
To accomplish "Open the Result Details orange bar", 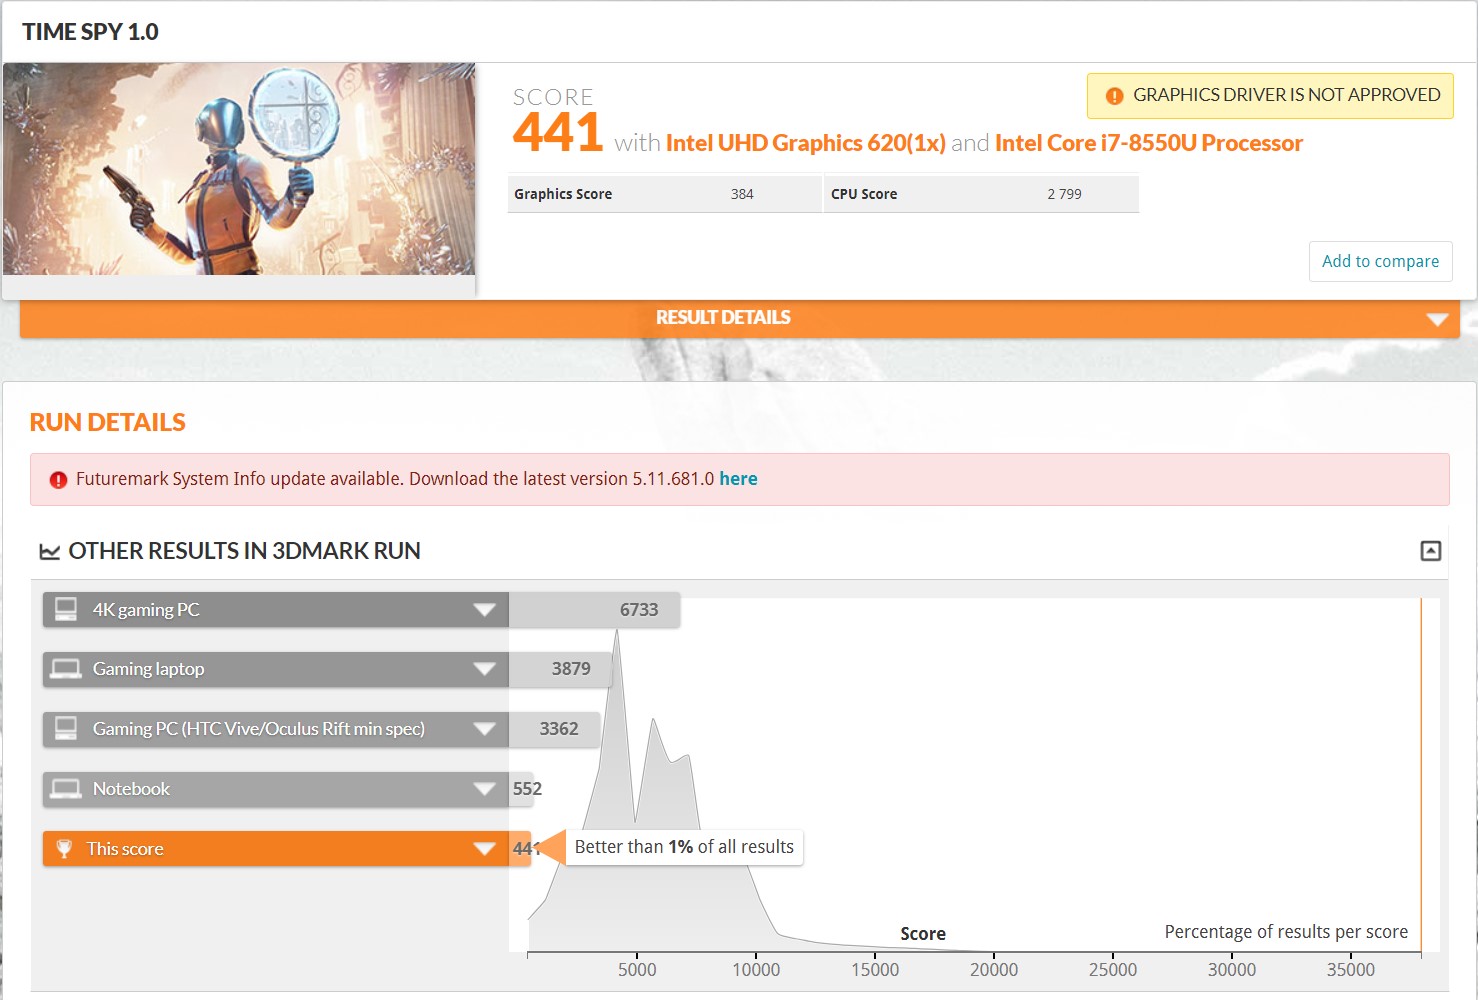I will click(740, 318).
